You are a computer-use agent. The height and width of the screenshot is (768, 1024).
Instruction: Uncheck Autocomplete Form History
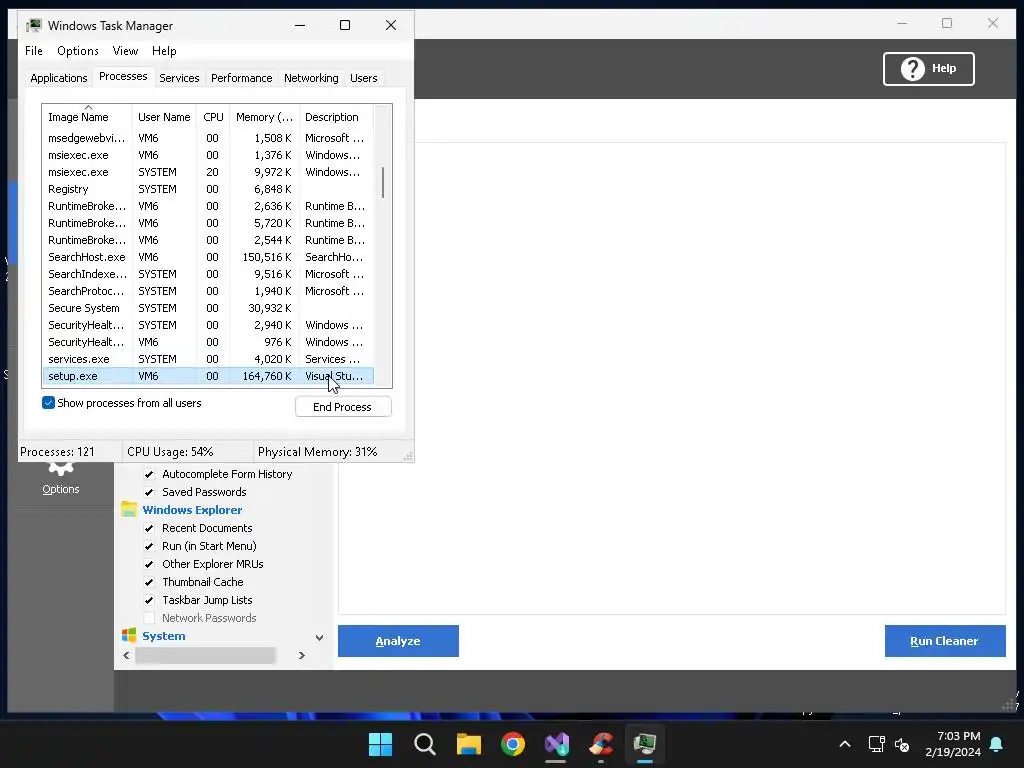coord(149,474)
